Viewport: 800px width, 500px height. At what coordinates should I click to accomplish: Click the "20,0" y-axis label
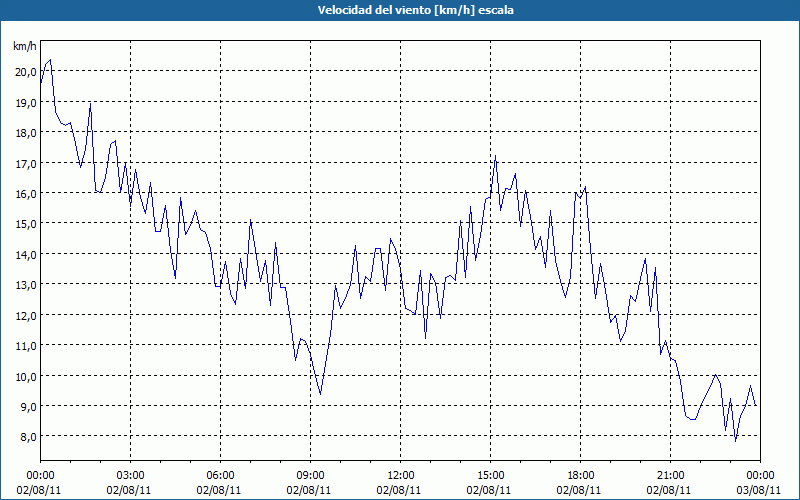[26, 72]
